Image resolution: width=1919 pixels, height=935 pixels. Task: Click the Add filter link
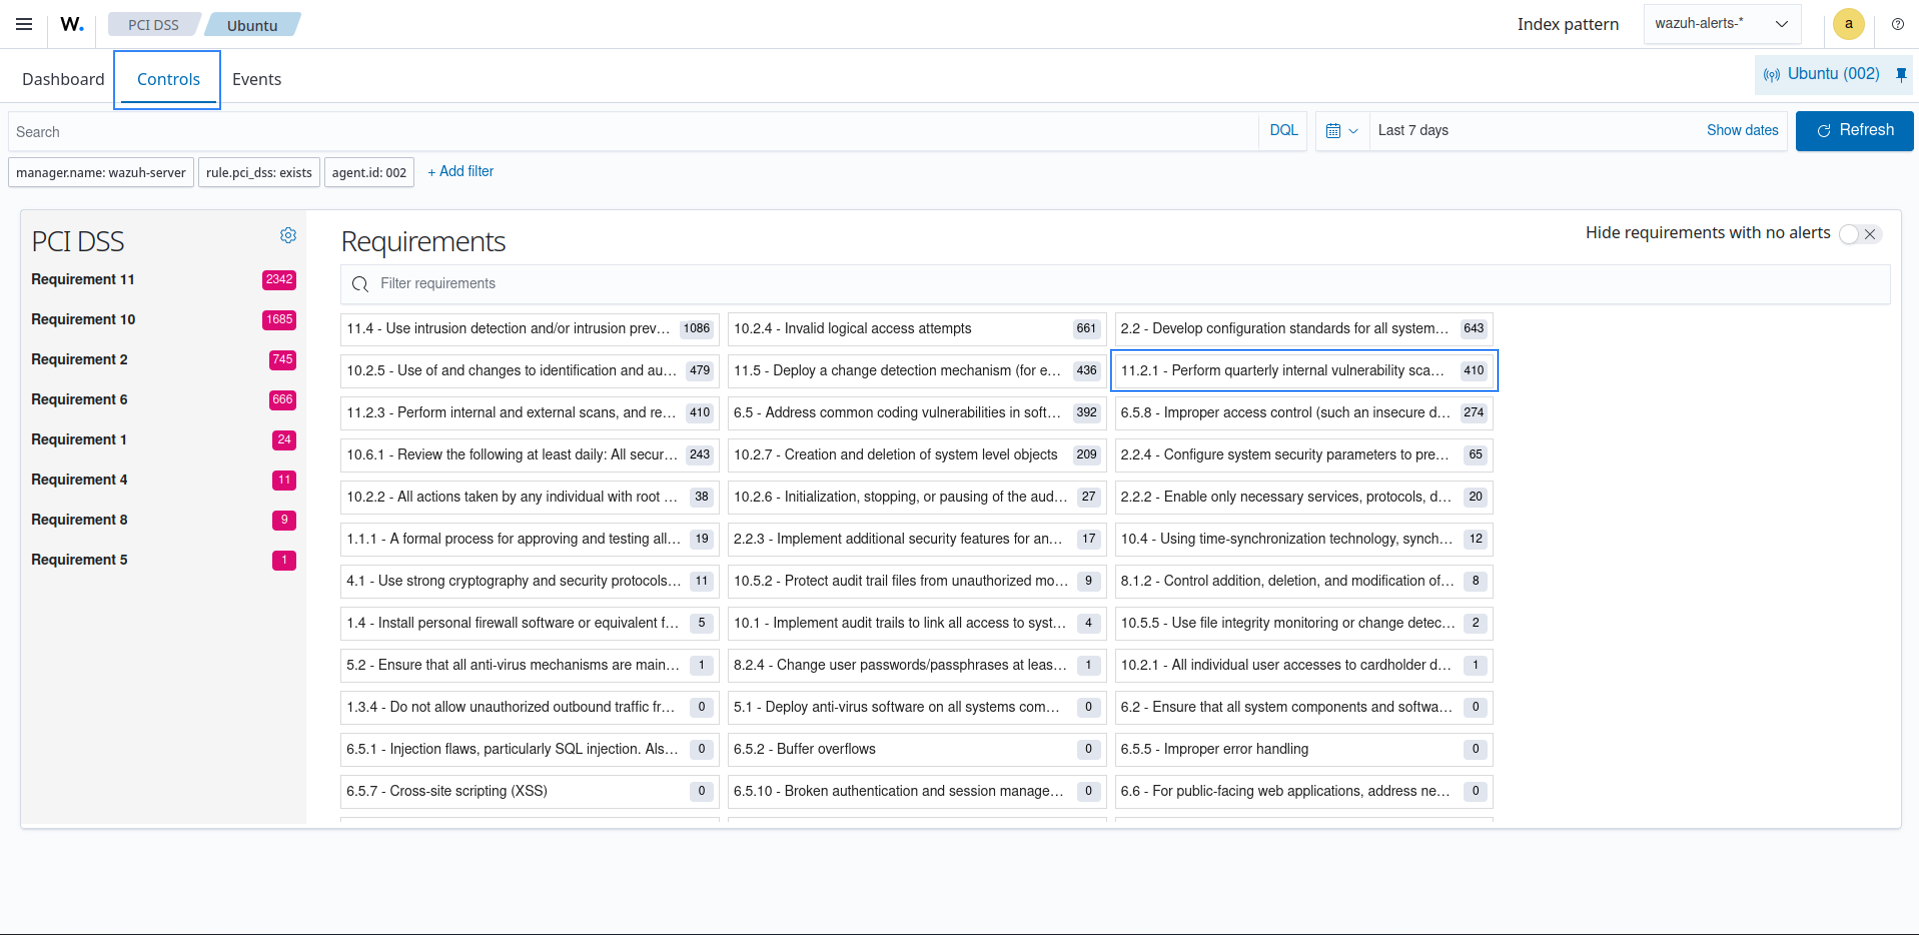tap(460, 172)
